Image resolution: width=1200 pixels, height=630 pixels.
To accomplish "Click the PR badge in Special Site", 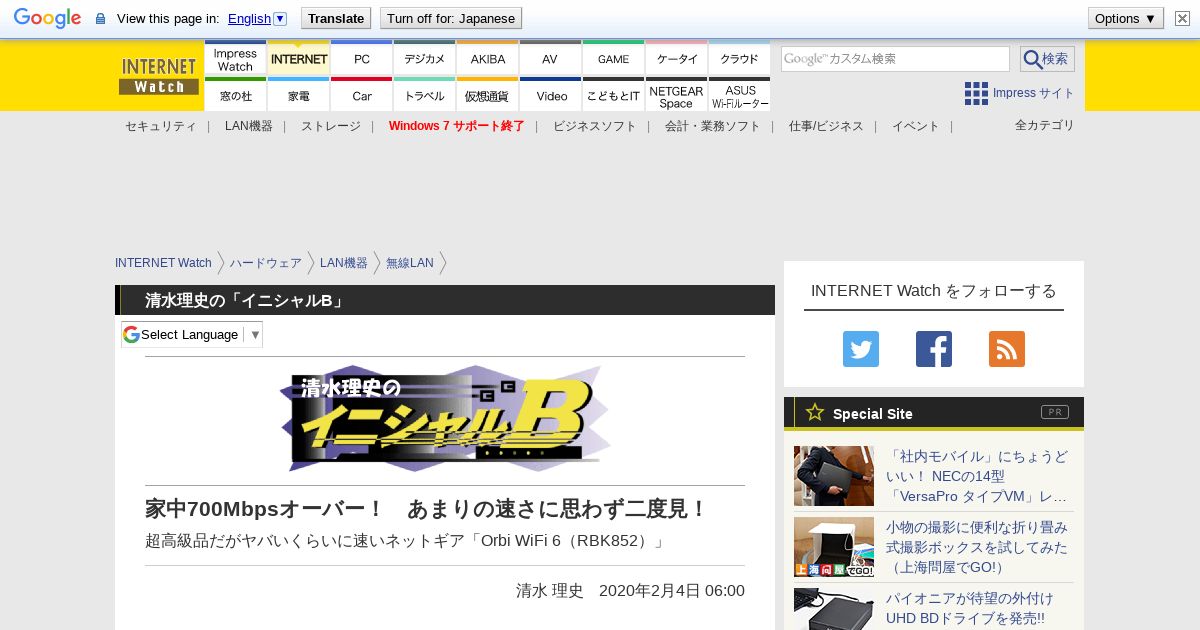I will 1054,412.
